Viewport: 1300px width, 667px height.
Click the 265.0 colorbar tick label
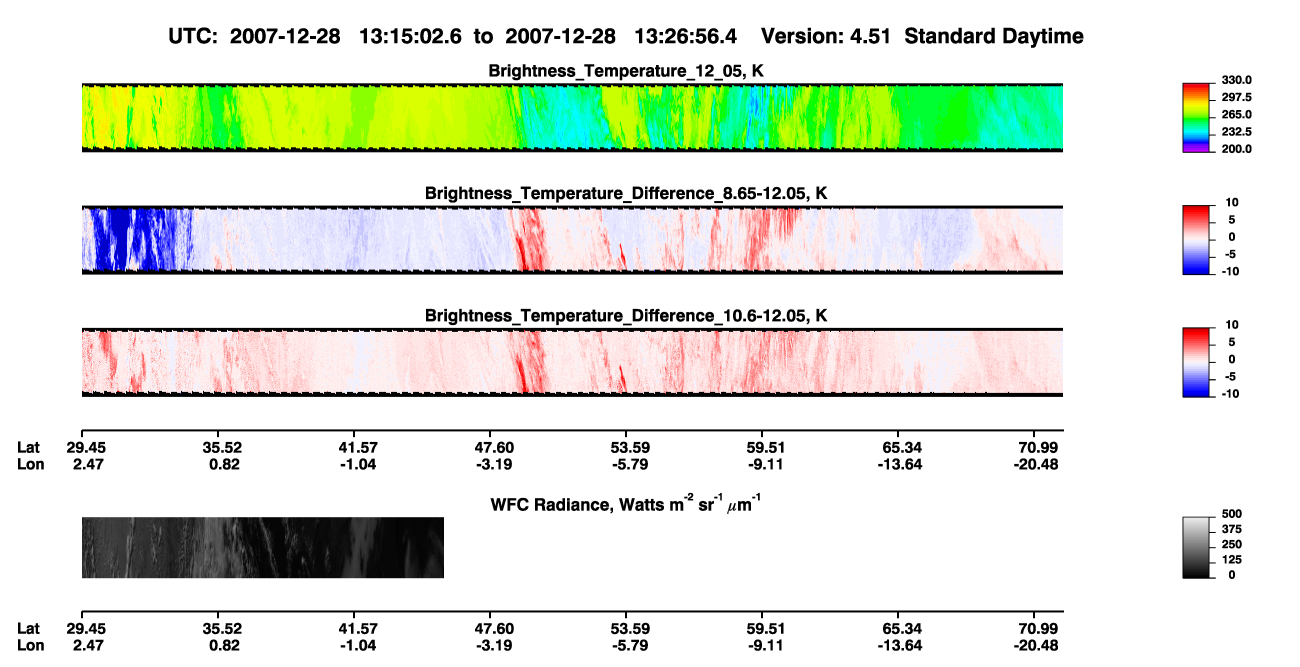pyautogui.click(x=1238, y=114)
